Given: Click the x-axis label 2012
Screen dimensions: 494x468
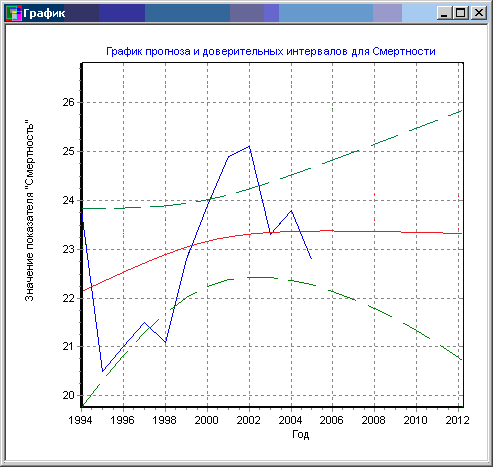Looking at the screenshot, I should (457, 420).
